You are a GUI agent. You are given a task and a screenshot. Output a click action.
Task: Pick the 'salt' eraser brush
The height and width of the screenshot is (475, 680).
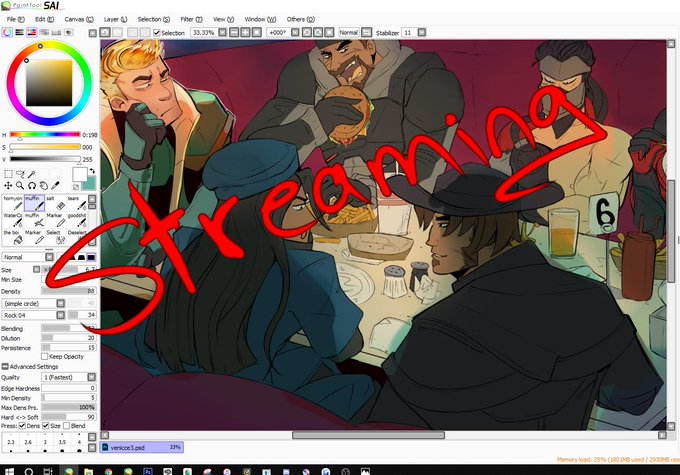(x=56, y=203)
